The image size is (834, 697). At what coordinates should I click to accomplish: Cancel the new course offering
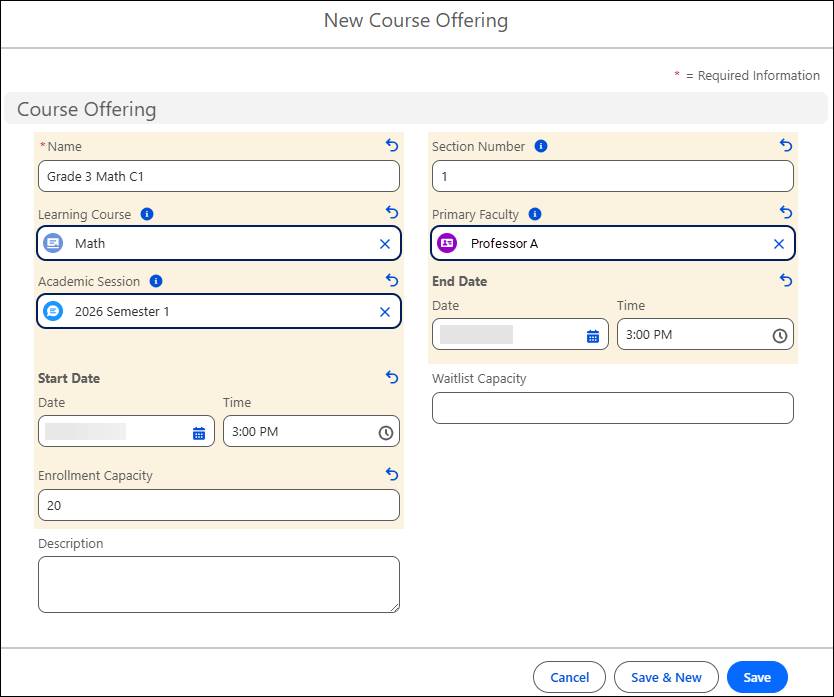pos(569,677)
